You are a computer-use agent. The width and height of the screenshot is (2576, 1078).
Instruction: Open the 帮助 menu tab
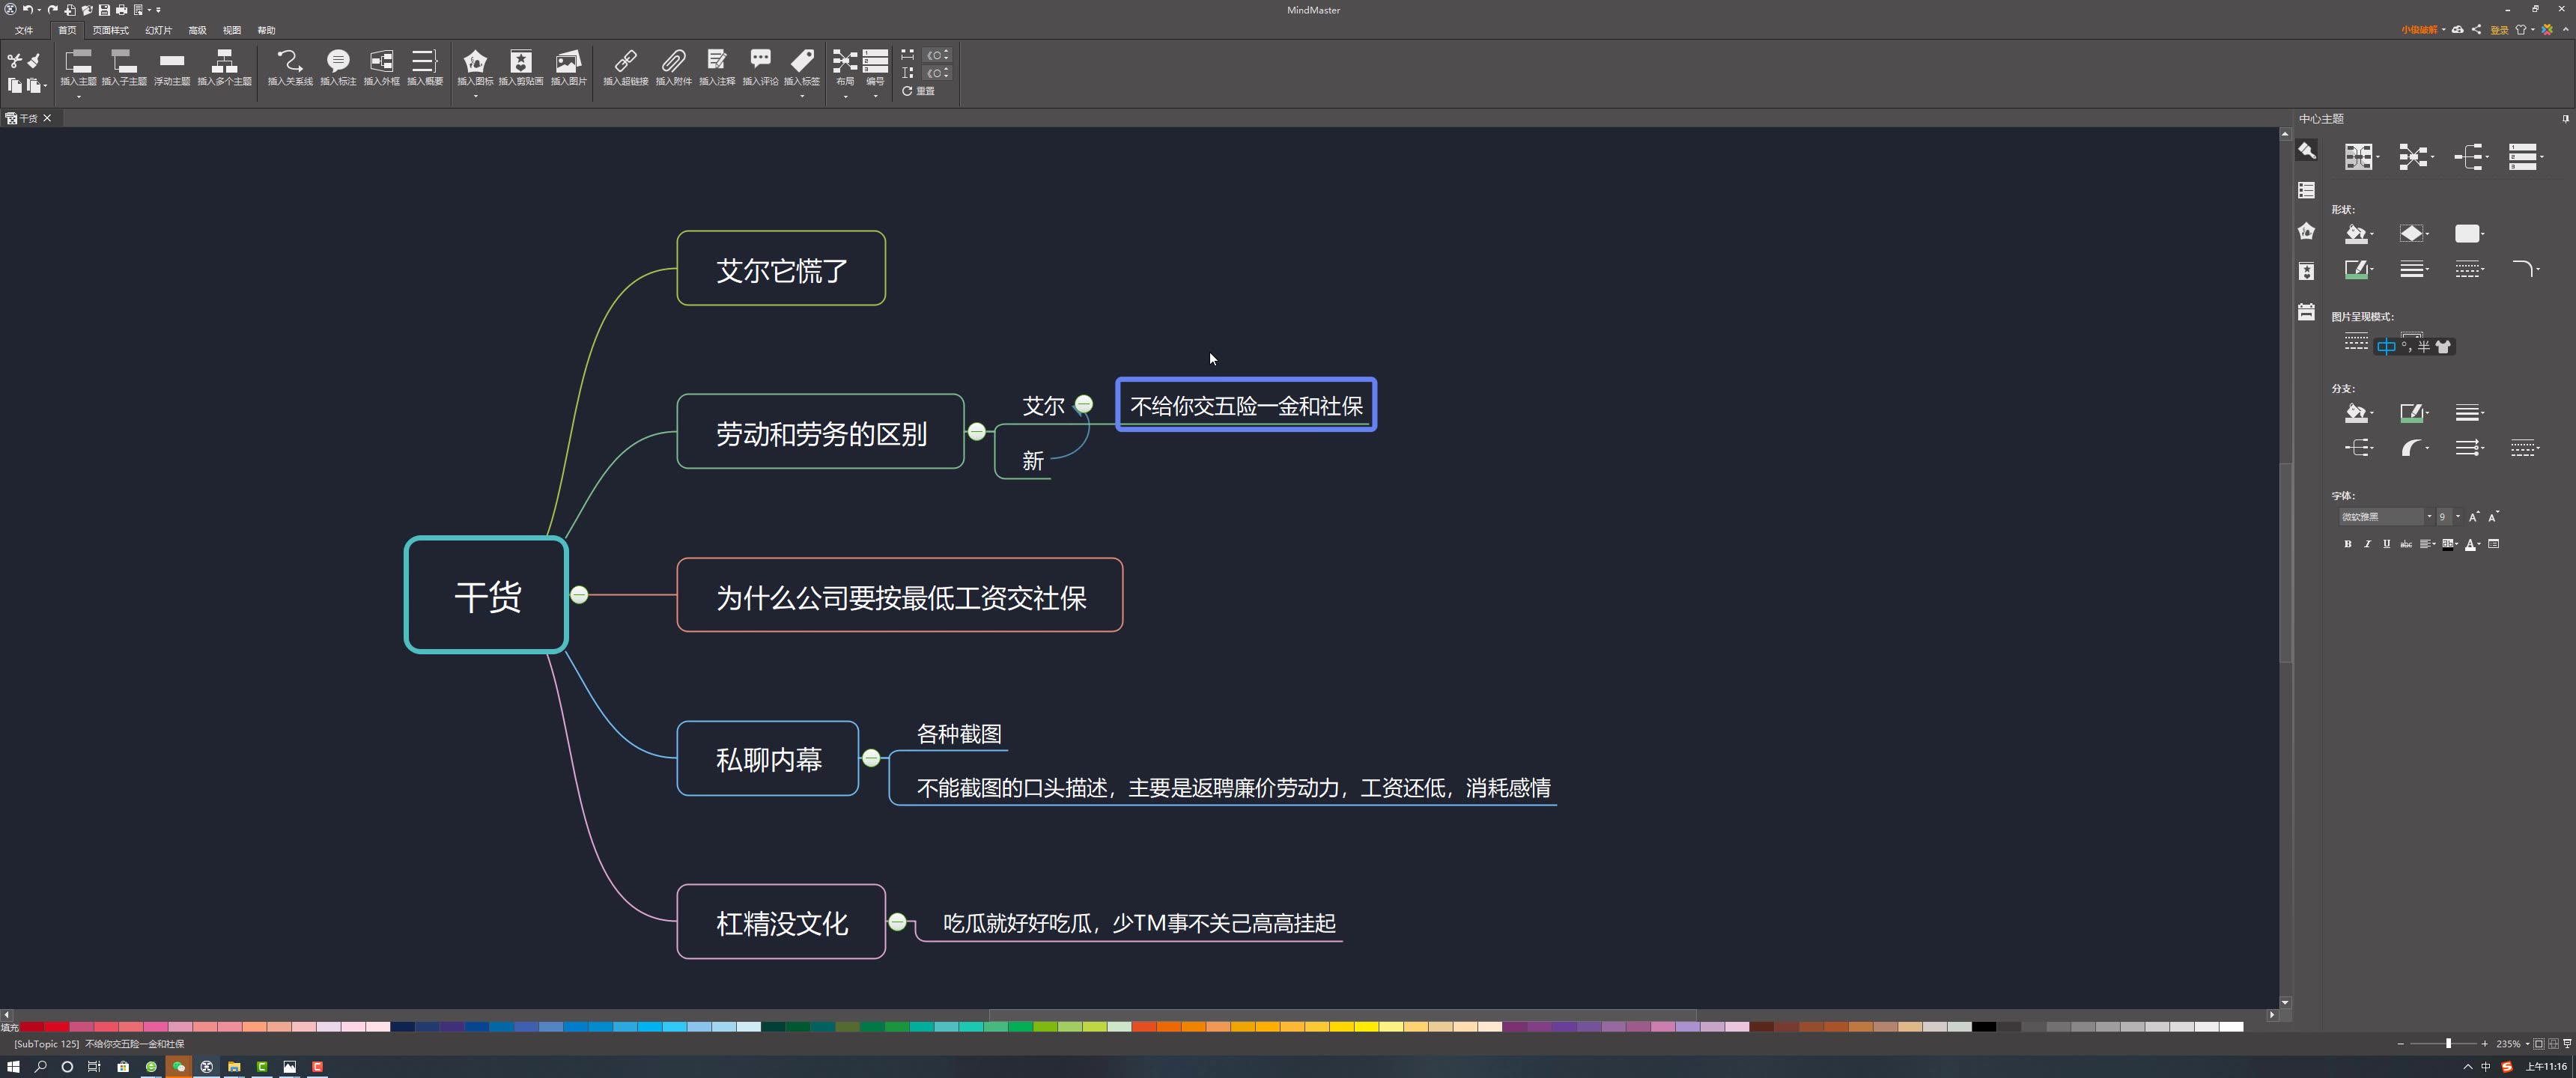pyautogui.click(x=266, y=30)
